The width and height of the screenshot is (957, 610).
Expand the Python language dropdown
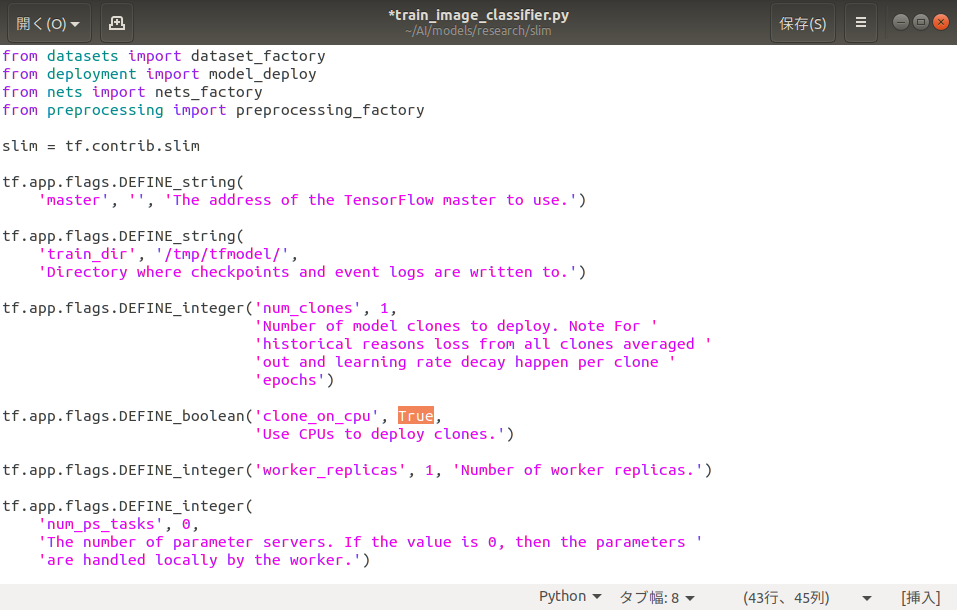pyautogui.click(x=570, y=597)
